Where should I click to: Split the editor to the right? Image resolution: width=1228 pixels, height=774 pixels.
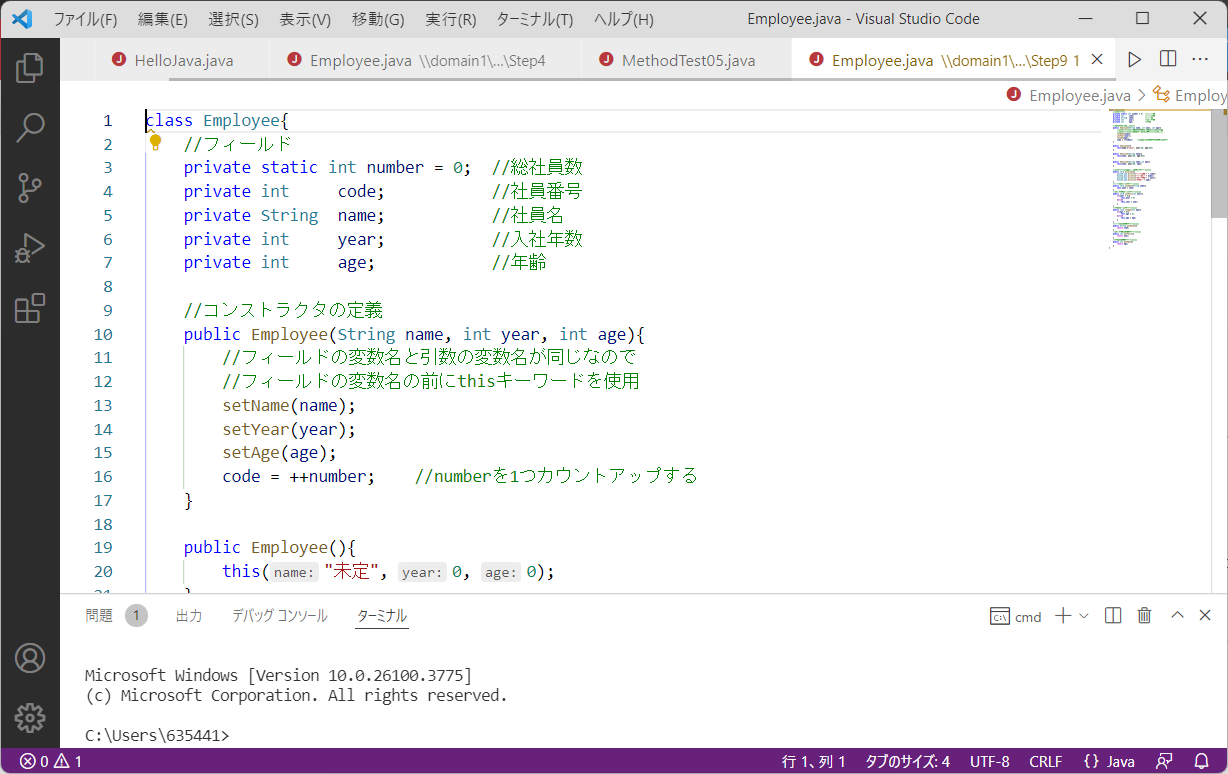[x=1168, y=60]
